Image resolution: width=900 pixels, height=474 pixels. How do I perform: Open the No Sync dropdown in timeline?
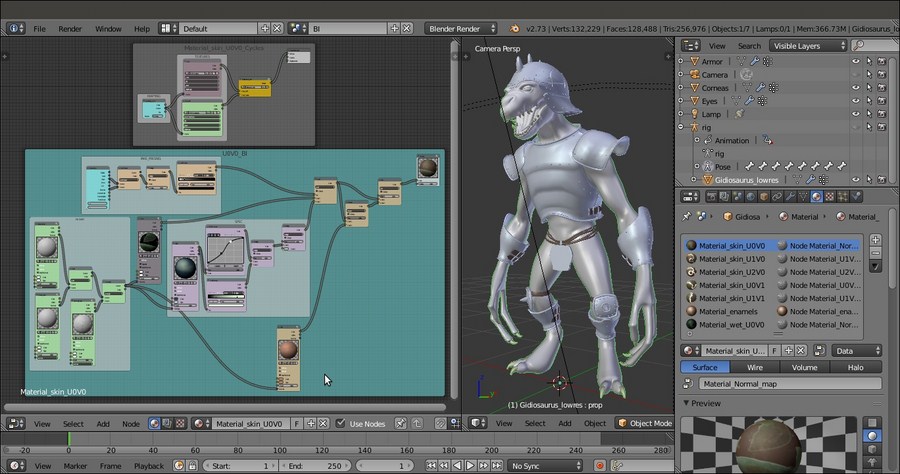pos(545,465)
